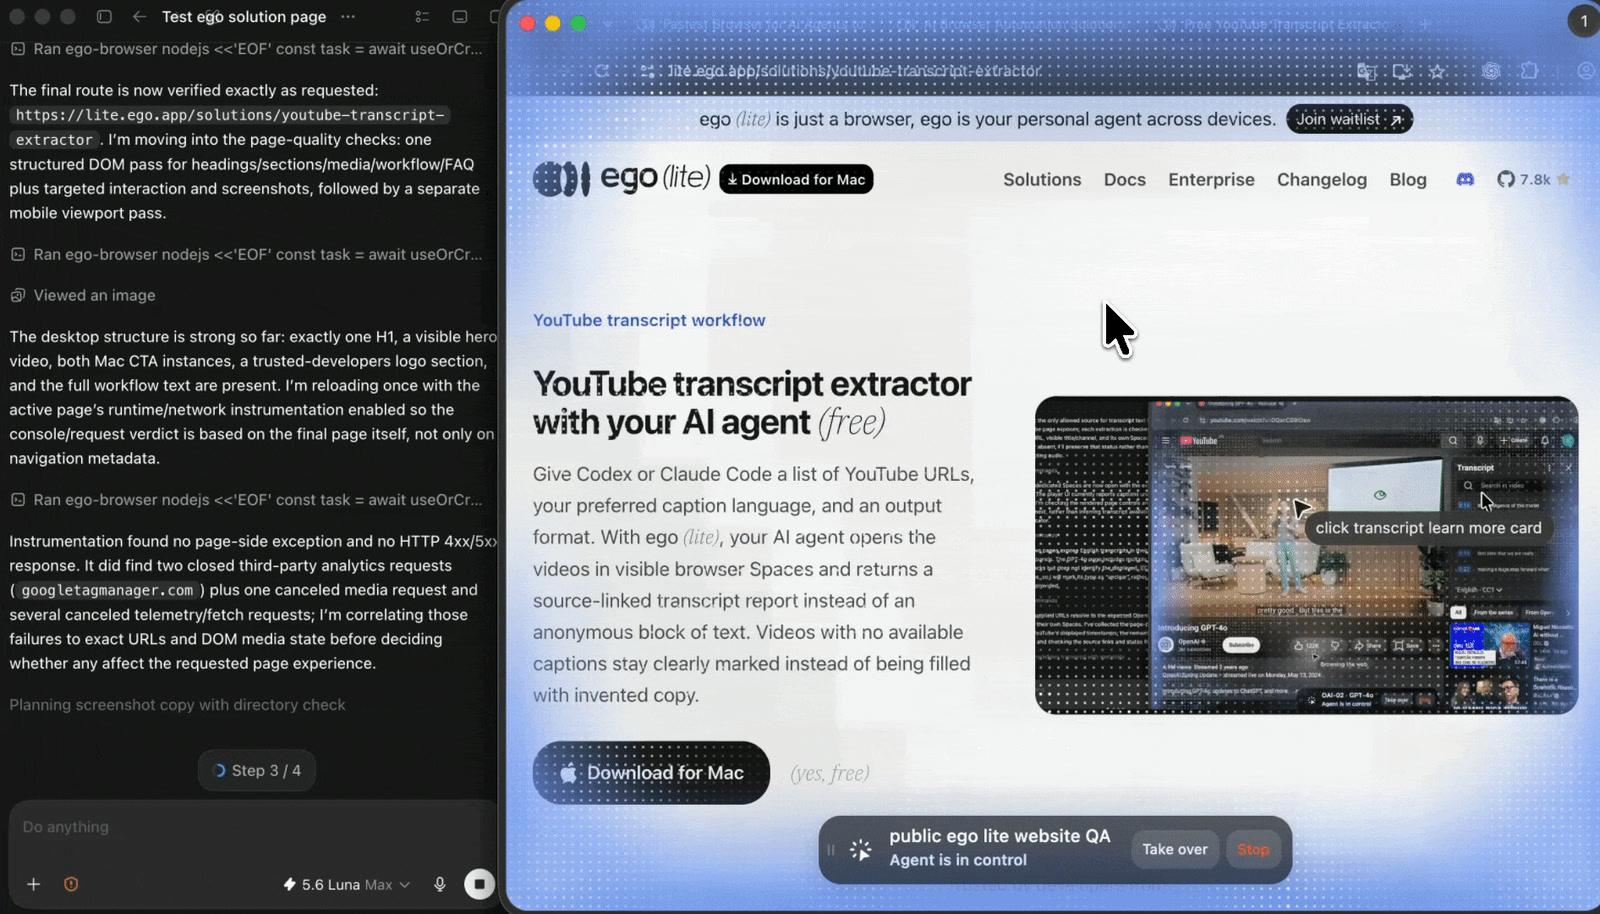
Task: Open the Blog nav item
Action: point(1408,180)
